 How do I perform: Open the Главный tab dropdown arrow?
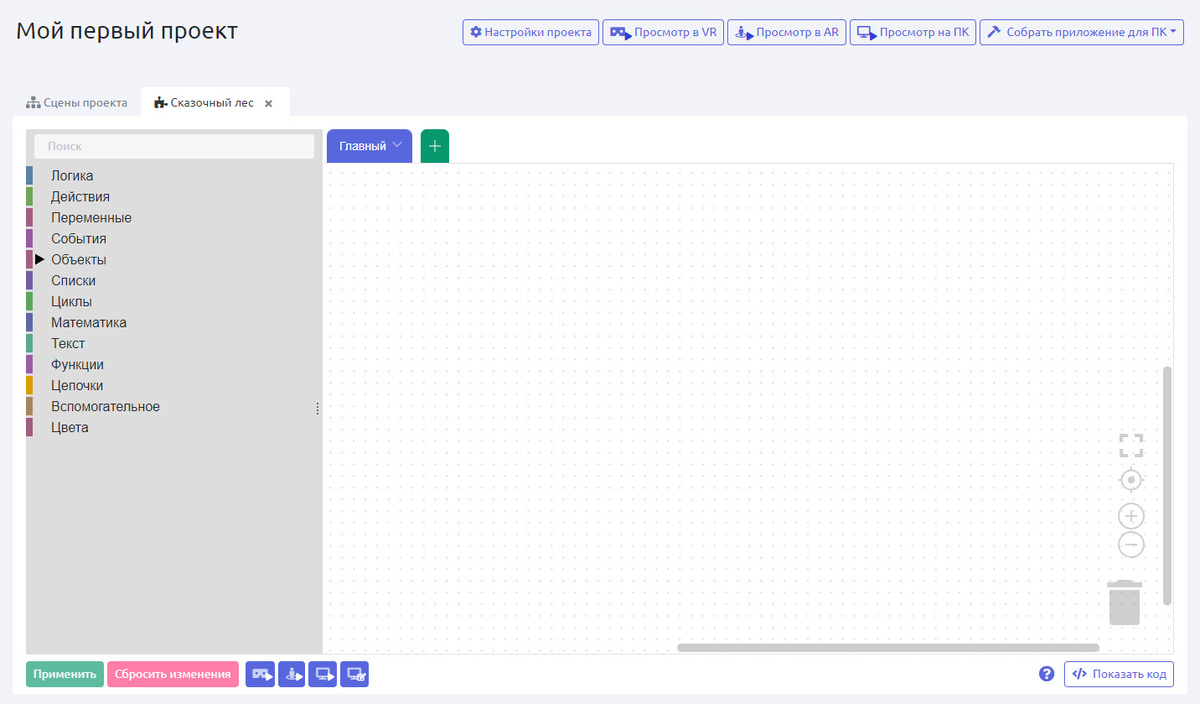[397, 145]
